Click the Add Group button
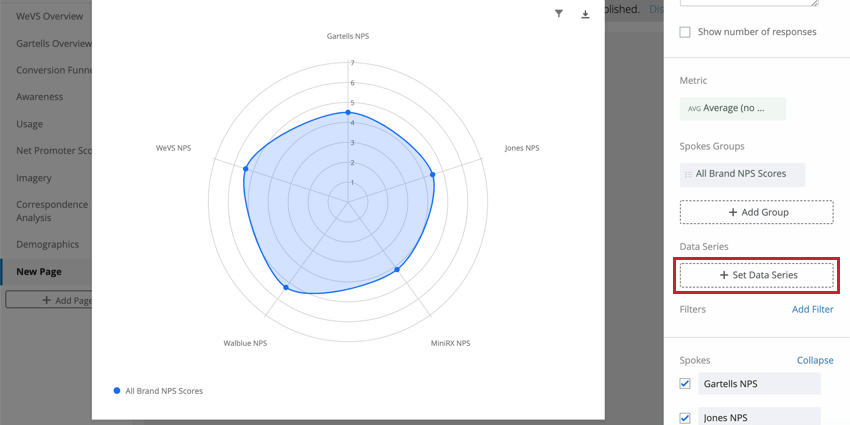Viewport: 850px width, 425px height. 756,212
